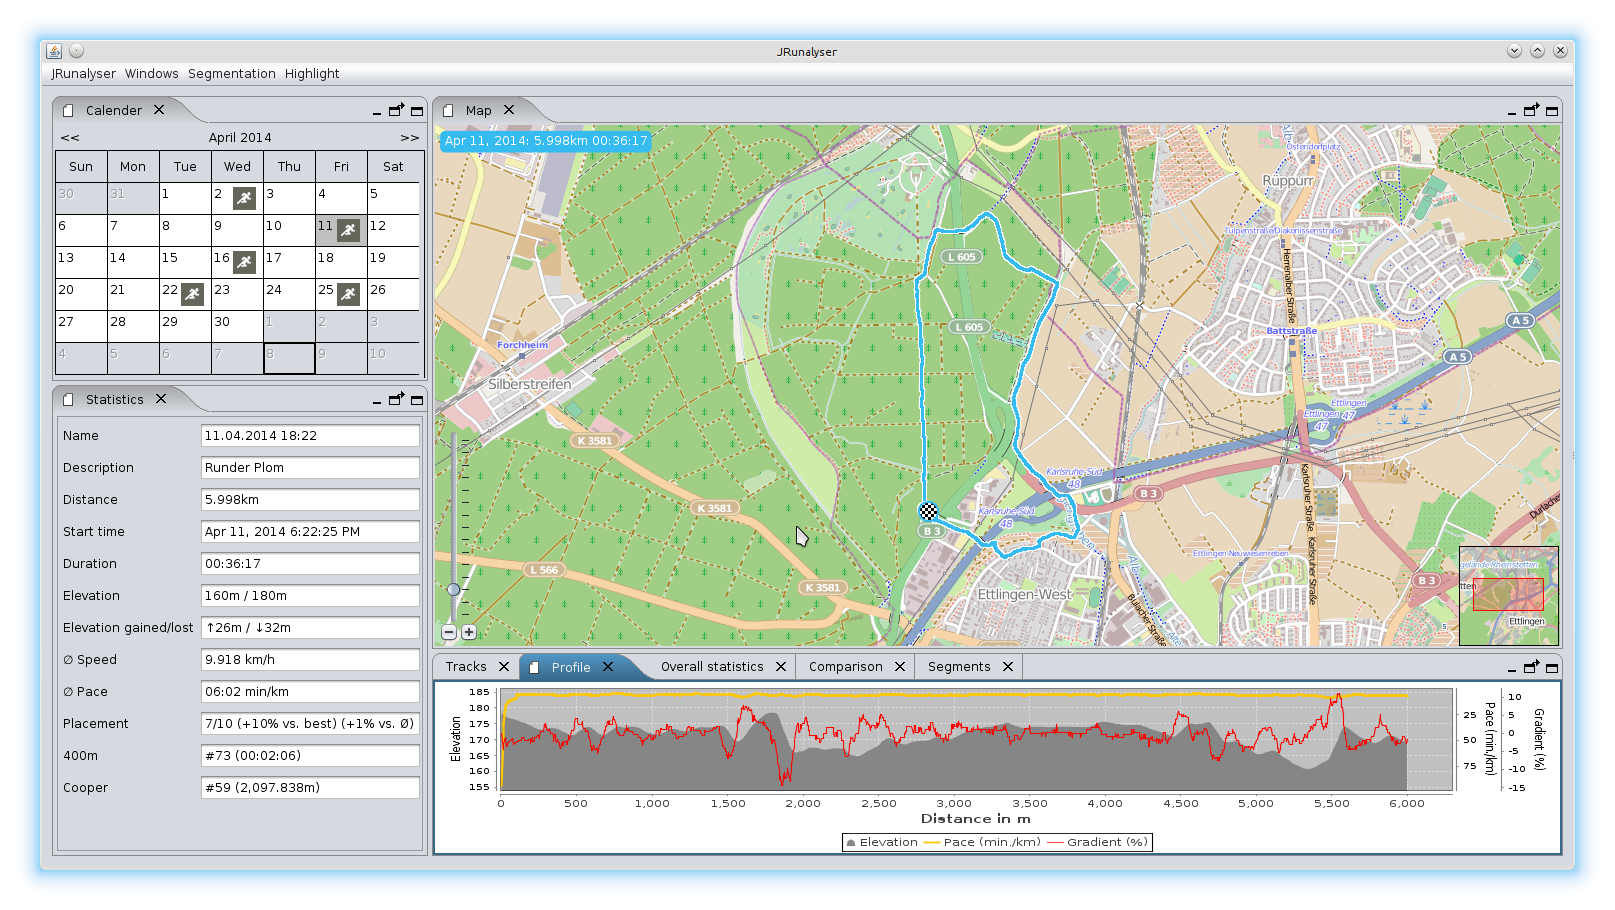Click the runner icon on April 22
The image size is (1615, 910).
pos(191,294)
